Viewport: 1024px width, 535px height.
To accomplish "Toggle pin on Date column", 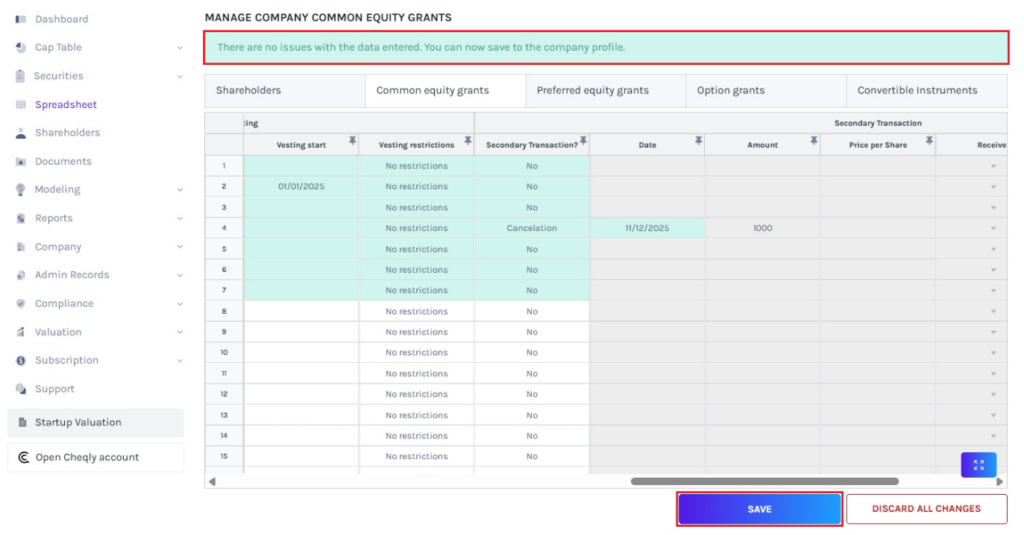I will [x=698, y=142].
